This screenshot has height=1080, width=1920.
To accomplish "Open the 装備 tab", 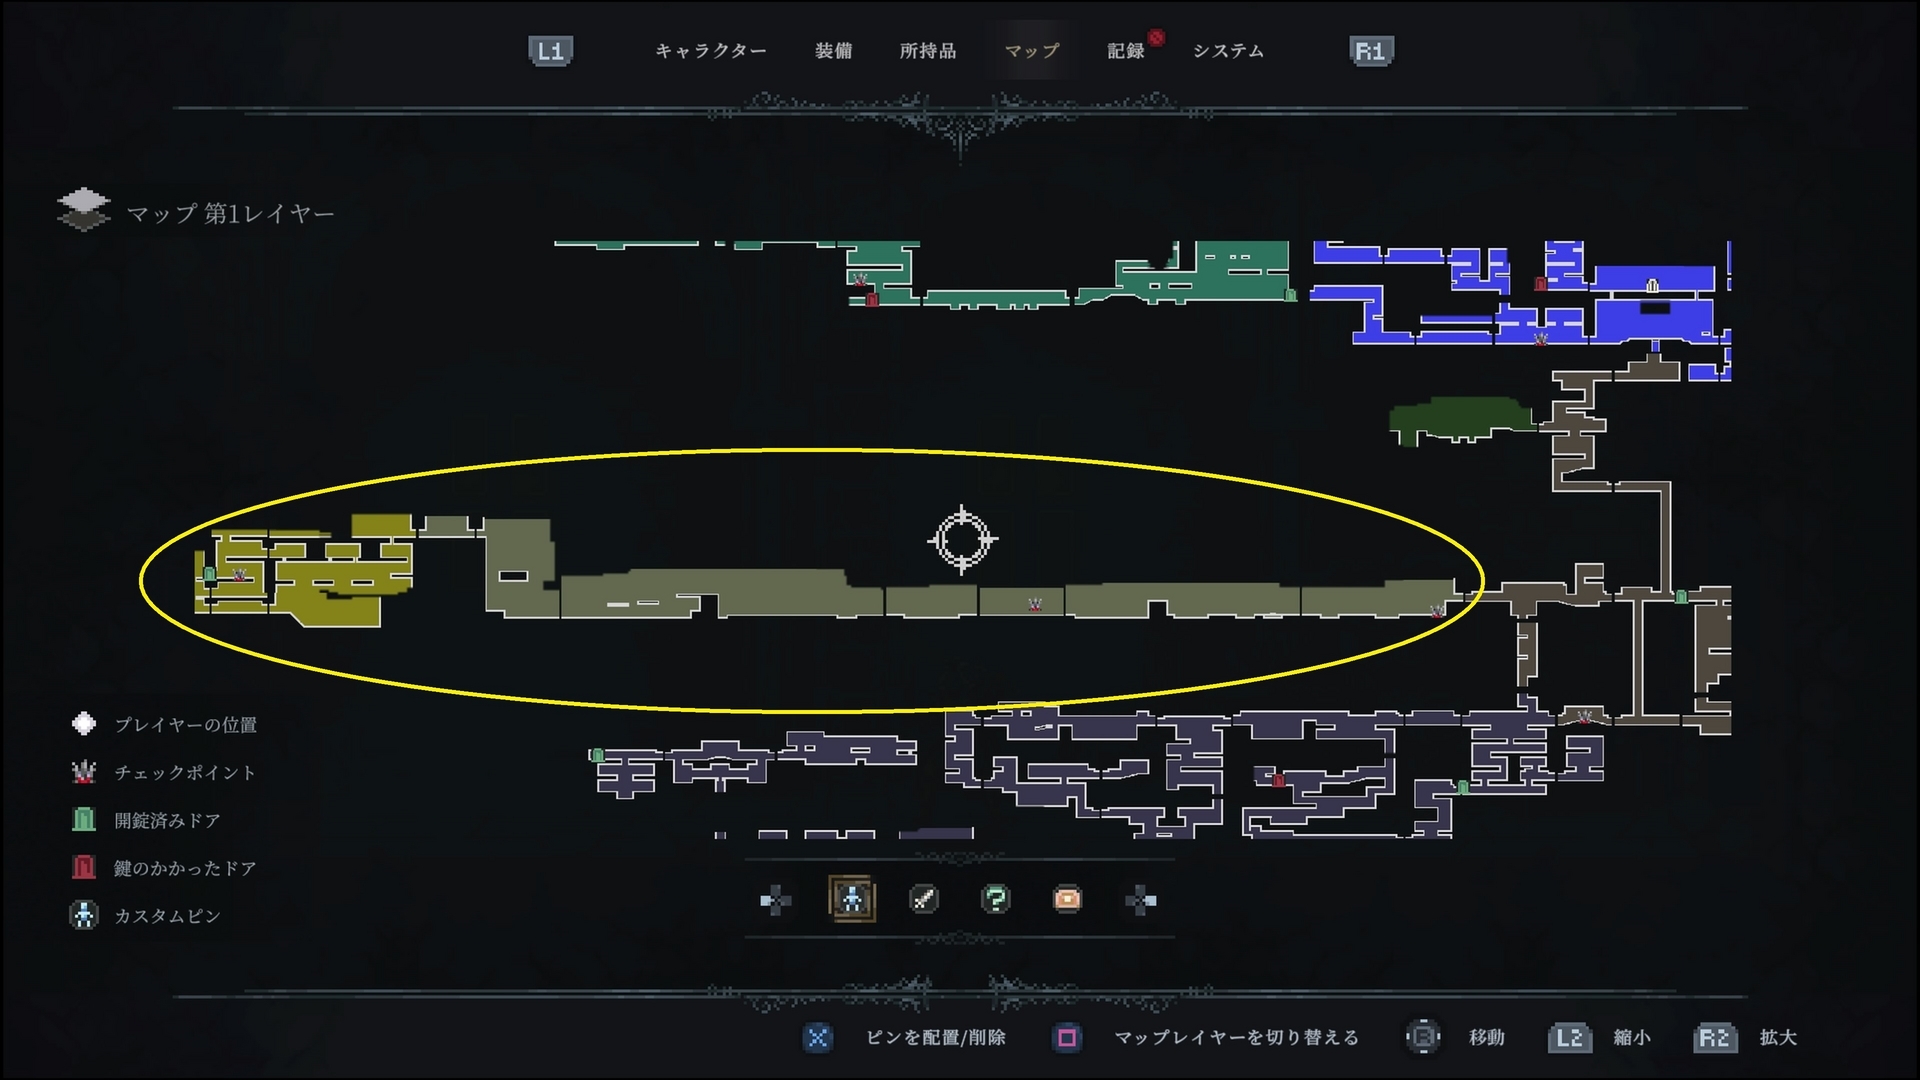I will pos(834,51).
